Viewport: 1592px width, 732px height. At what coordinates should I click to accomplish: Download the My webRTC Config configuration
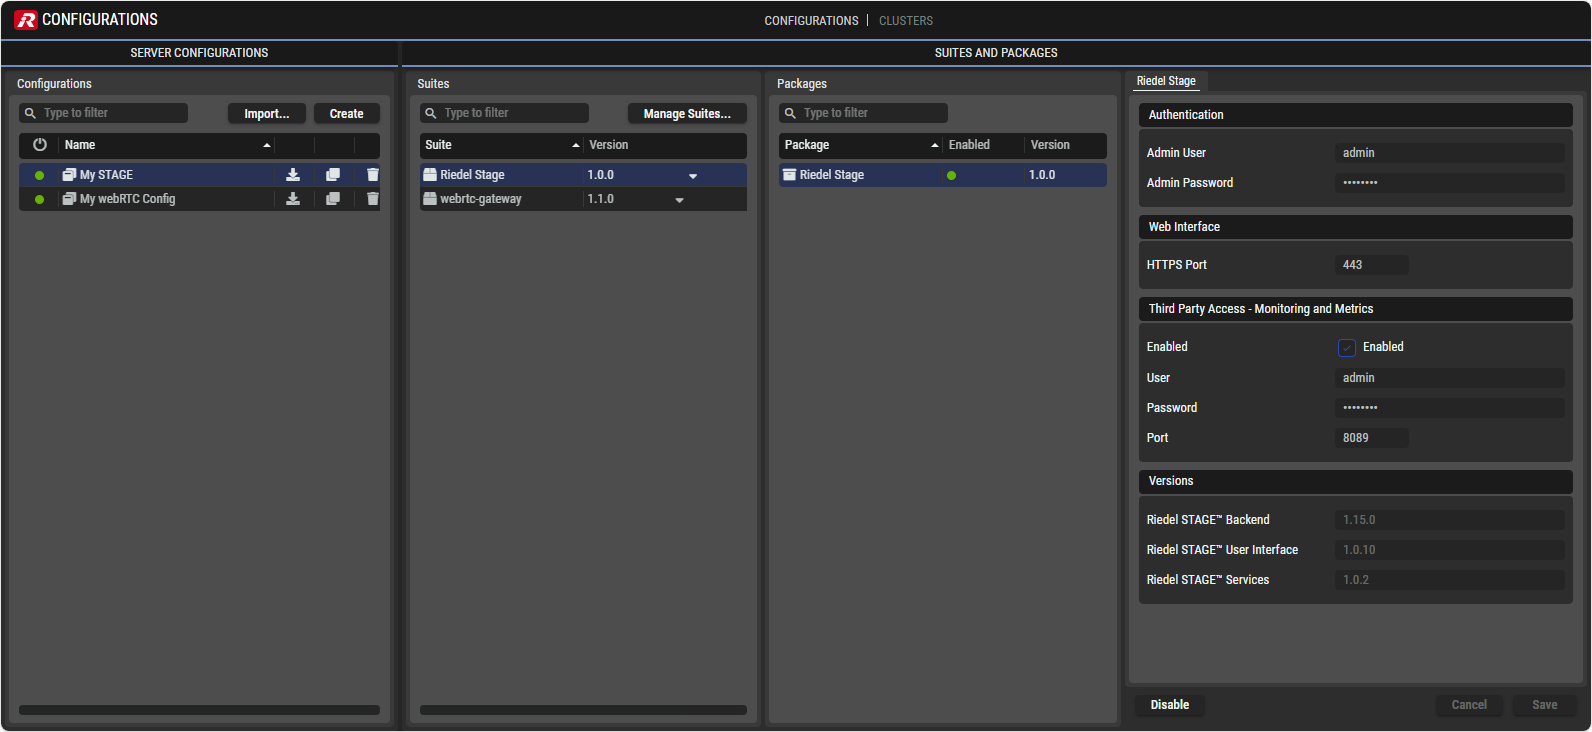(x=293, y=199)
